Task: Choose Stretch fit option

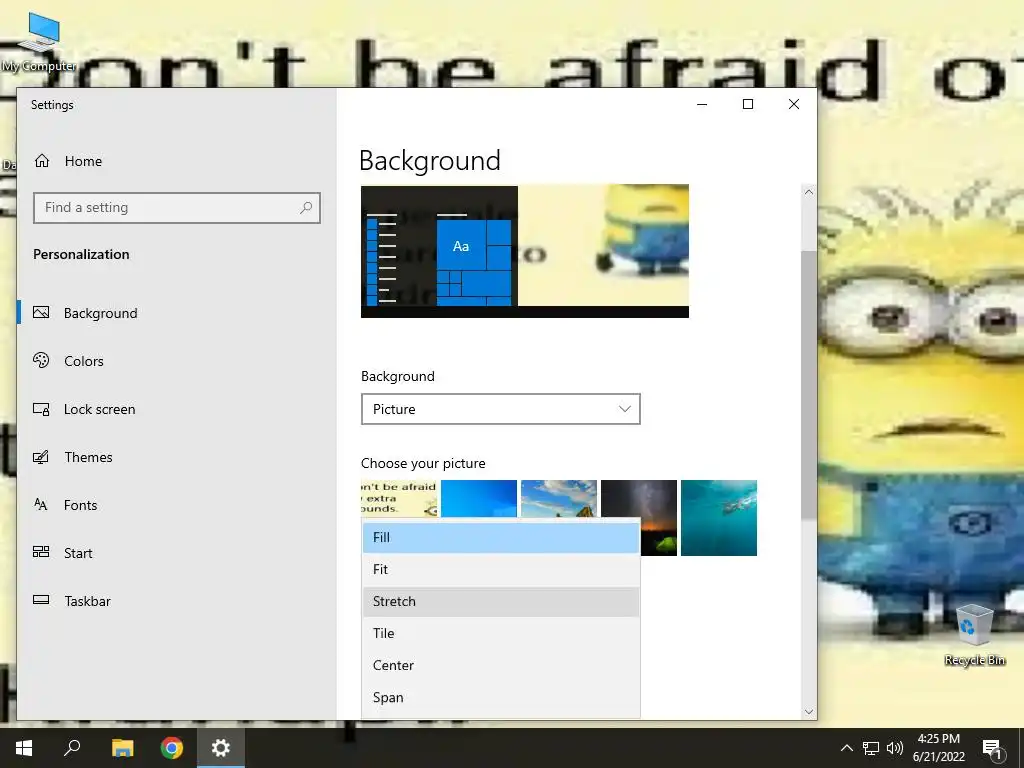Action: [500, 601]
